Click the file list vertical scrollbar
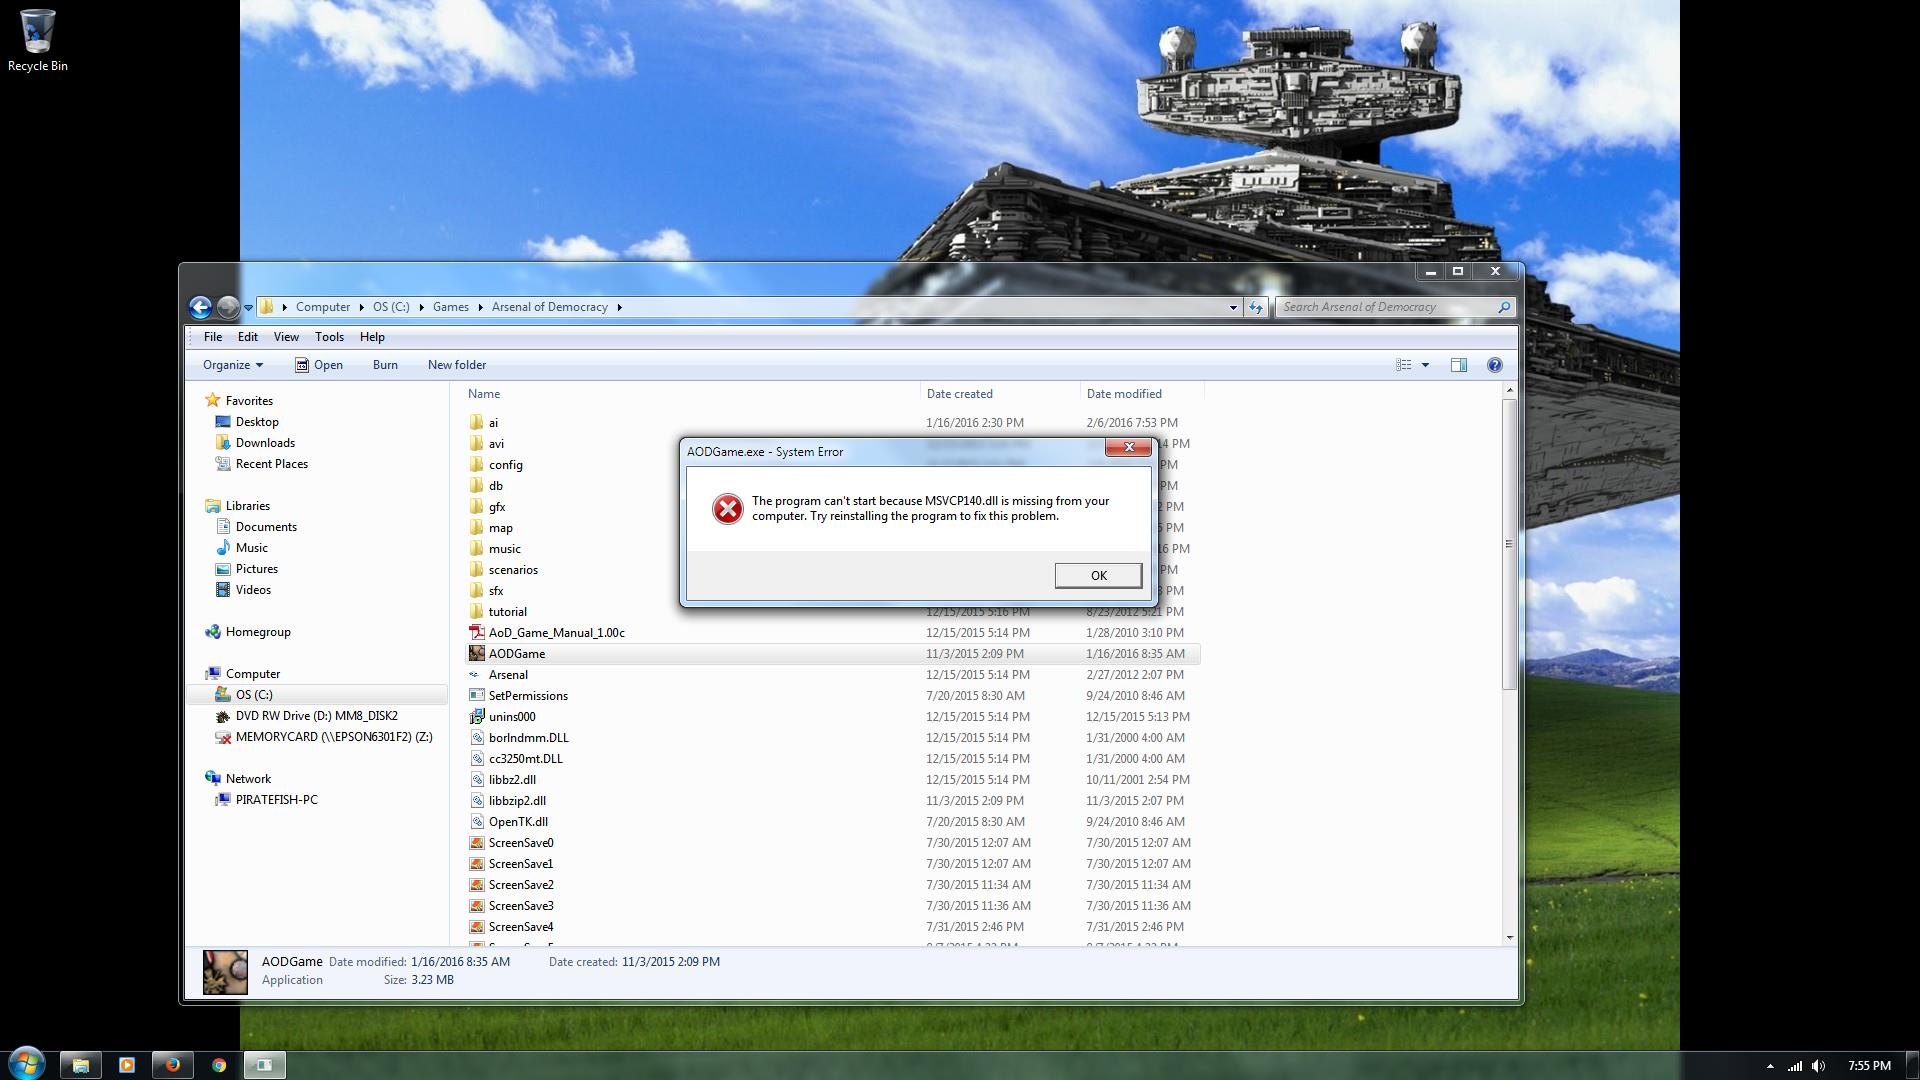This screenshot has height=1080, width=1920. (1509, 544)
